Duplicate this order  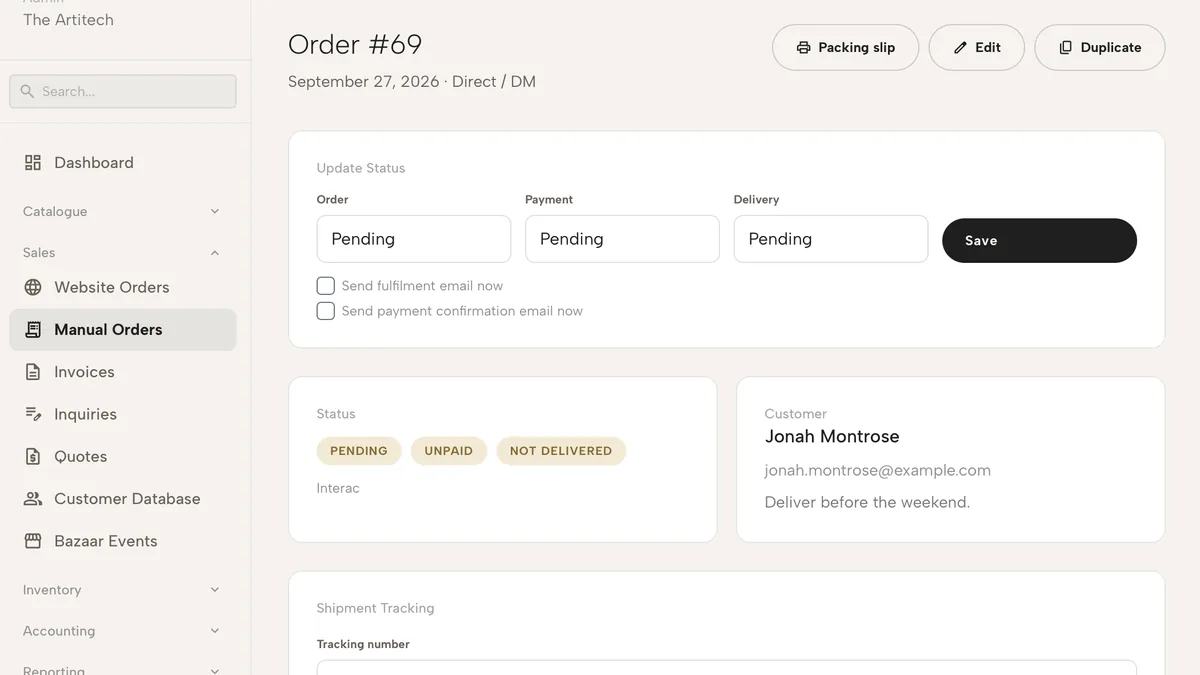tap(1100, 47)
